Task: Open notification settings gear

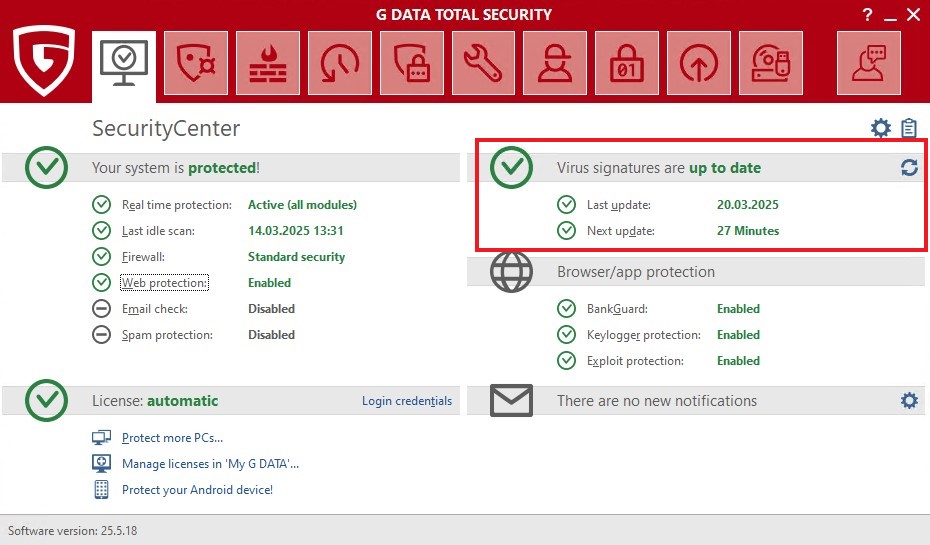Action: (x=909, y=400)
